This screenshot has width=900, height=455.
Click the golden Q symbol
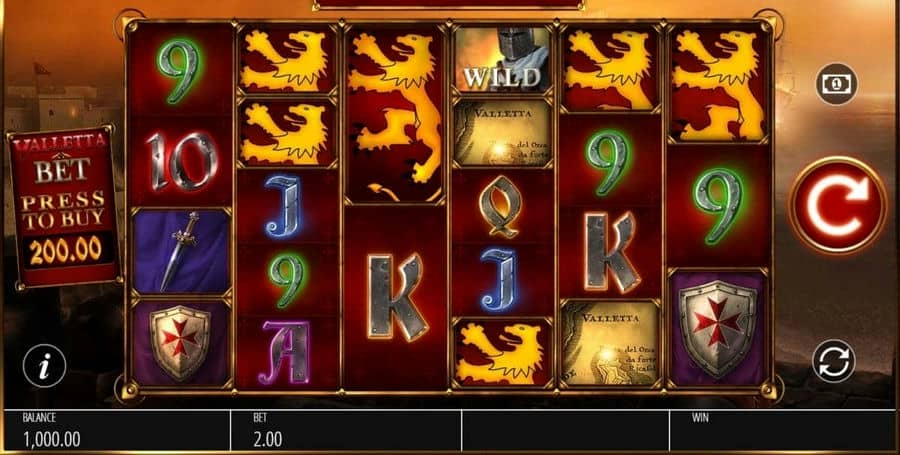503,206
